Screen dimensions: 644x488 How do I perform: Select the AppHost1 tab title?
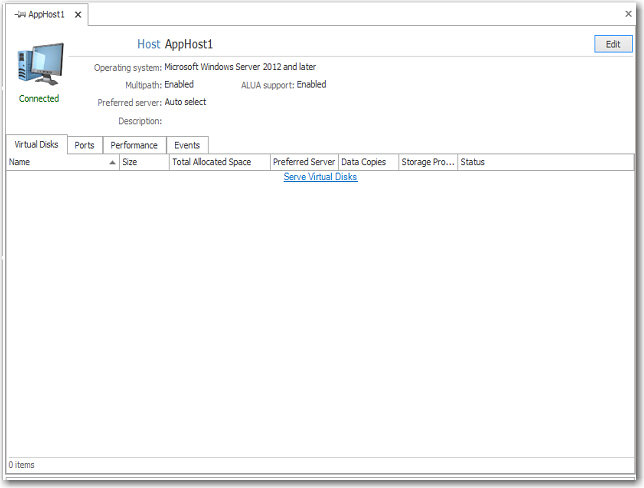coord(48,15)
